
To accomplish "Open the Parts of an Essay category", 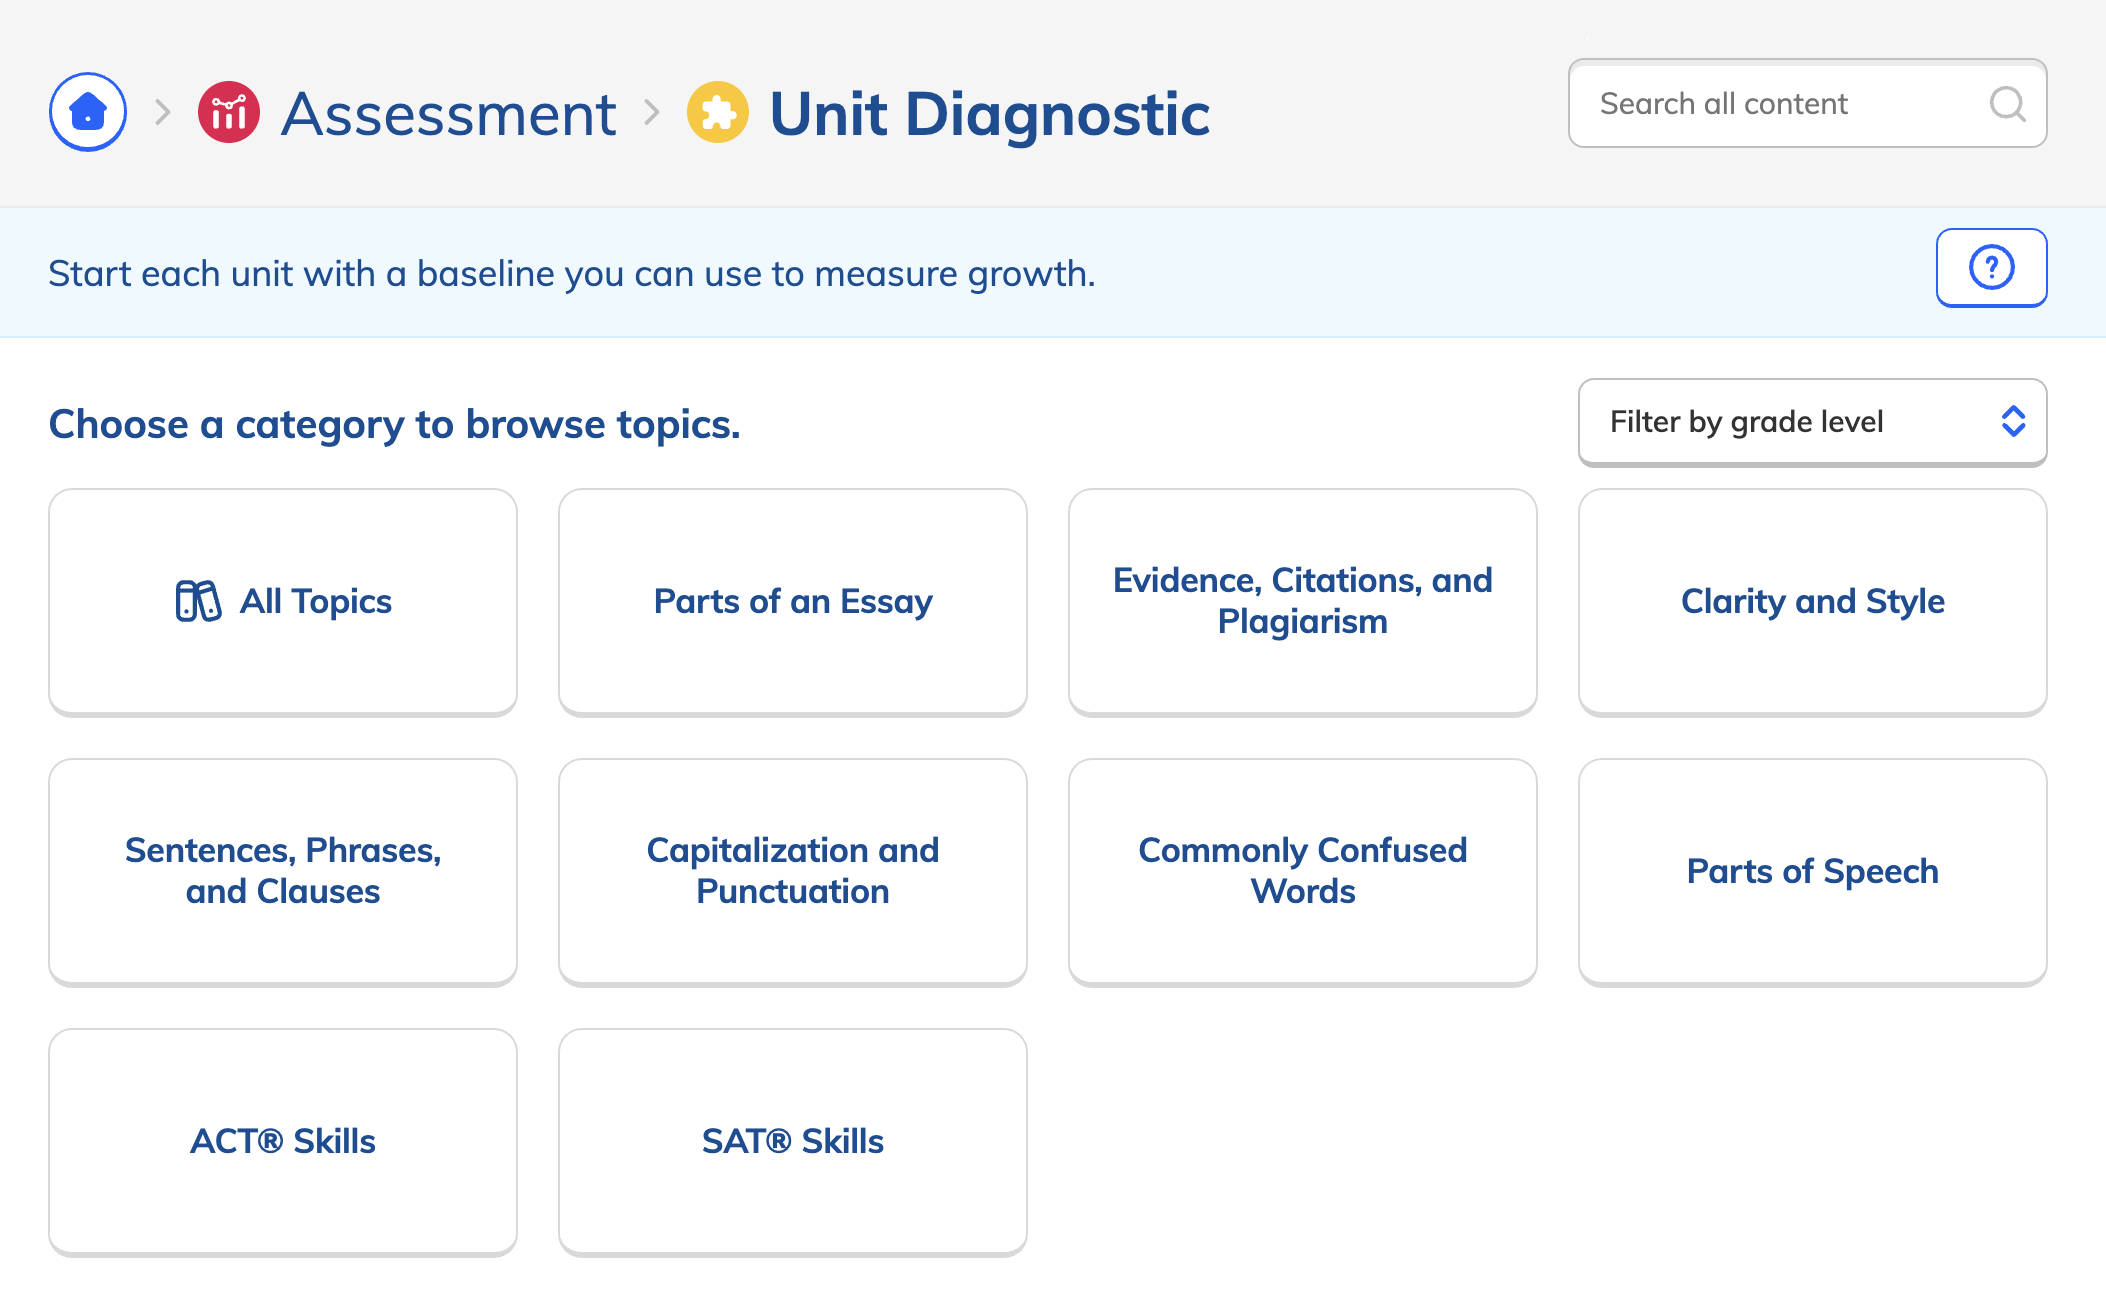I will (792, 601).
